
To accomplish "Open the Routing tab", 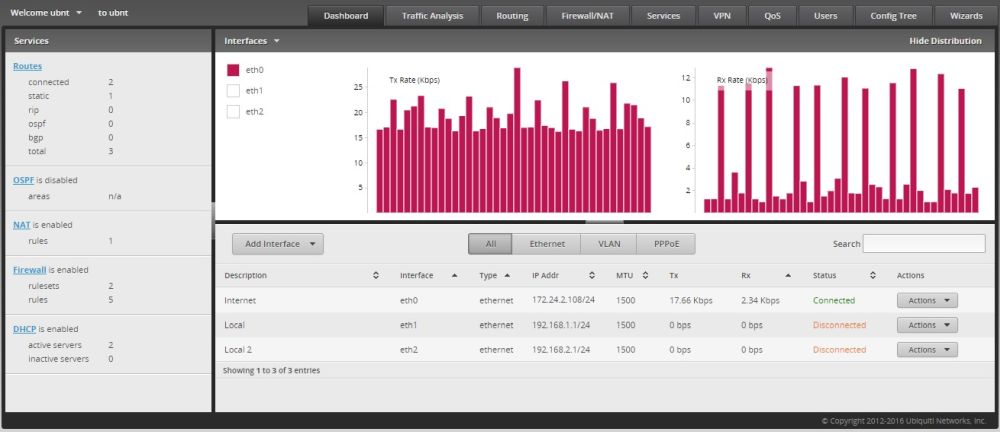I will [x=512, y=16].
